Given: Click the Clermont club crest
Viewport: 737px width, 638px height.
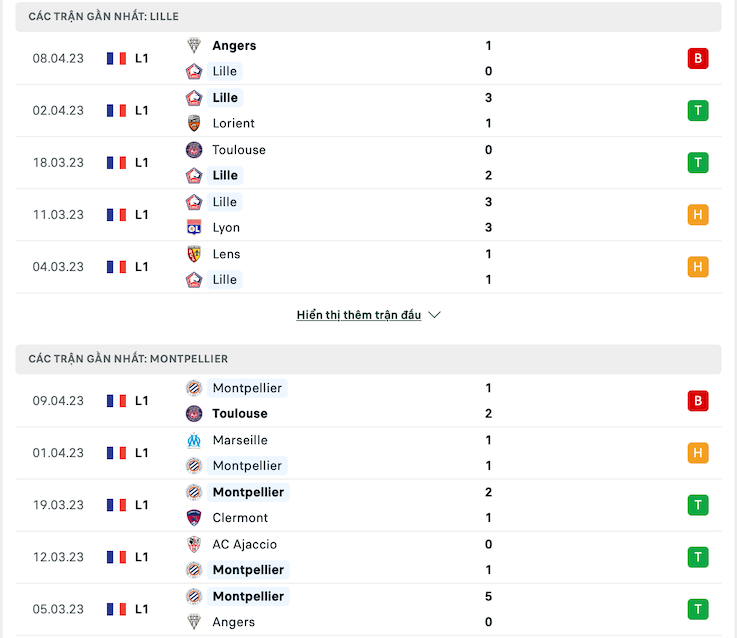Looking at the screenshot, I should pyautogui.click(x=194, y=518).
